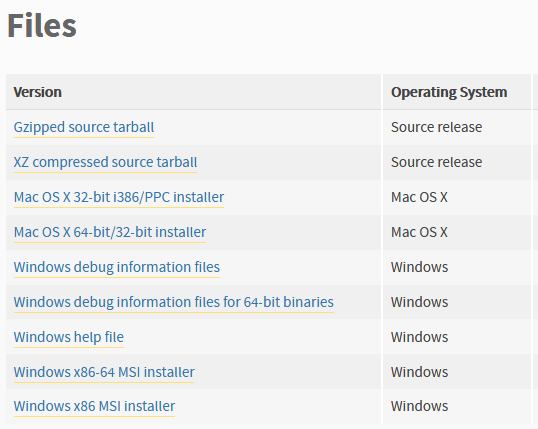This screenshot has width=538, height=429.
Task: Click Windows cell beside Windows debug information files
Action: (x=419, y=267)
